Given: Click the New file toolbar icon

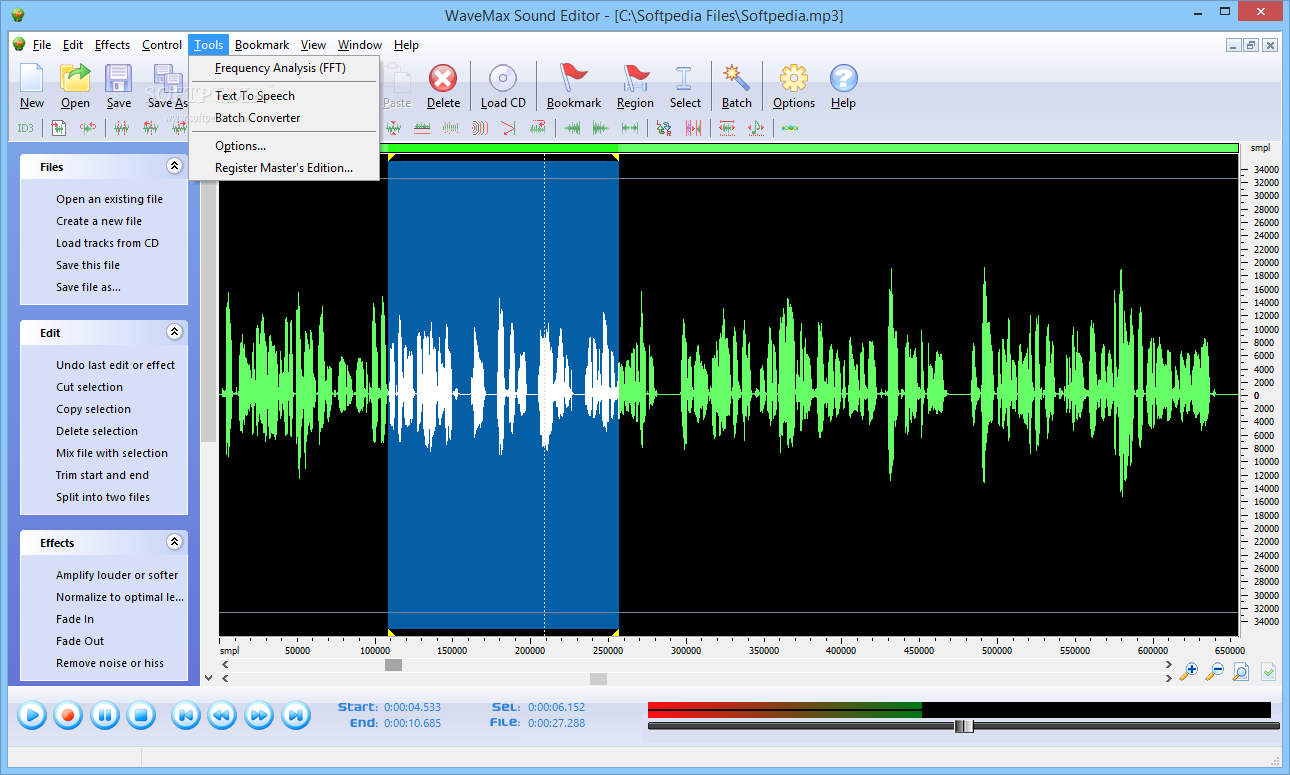Looking at the screenshot, I should coord(32,78).
